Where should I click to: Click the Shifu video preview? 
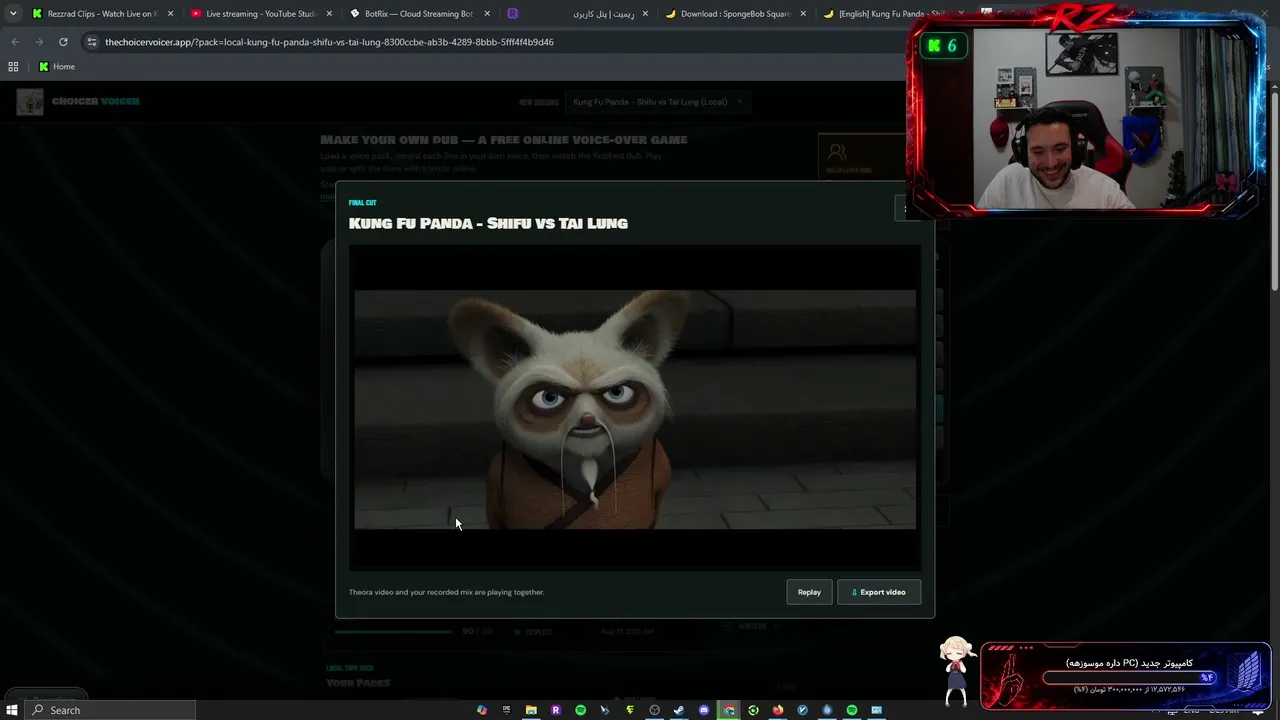(x=635, y=409)
